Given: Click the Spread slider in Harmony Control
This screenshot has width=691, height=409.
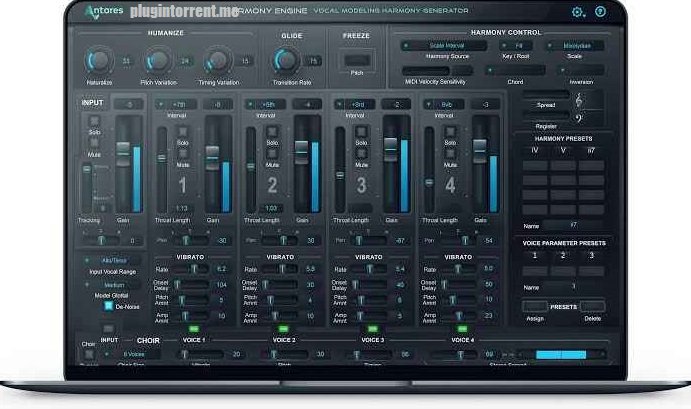Looking at the screenshot, I should tap(546, 95).
